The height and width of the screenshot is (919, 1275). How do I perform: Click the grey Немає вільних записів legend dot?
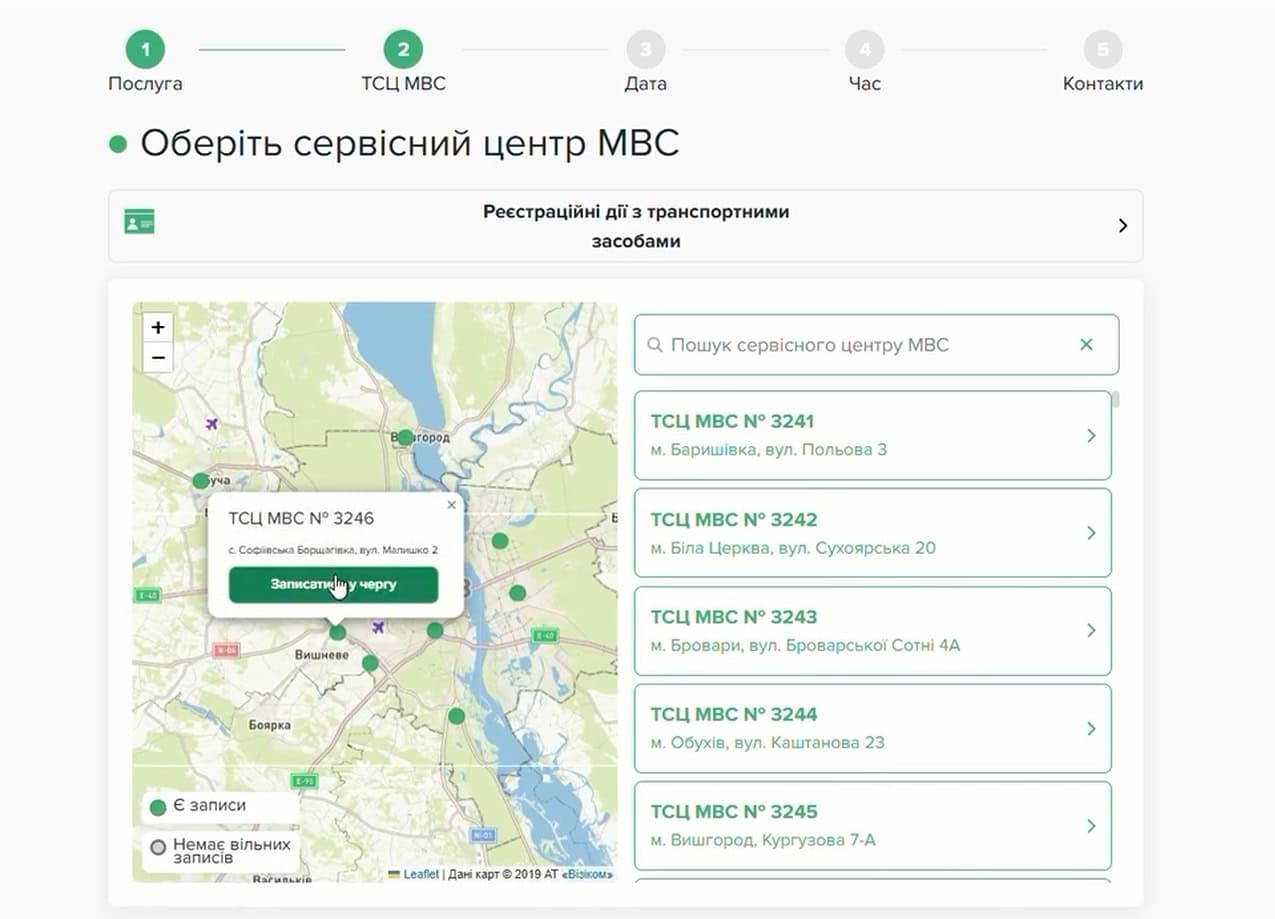point(157,848)
